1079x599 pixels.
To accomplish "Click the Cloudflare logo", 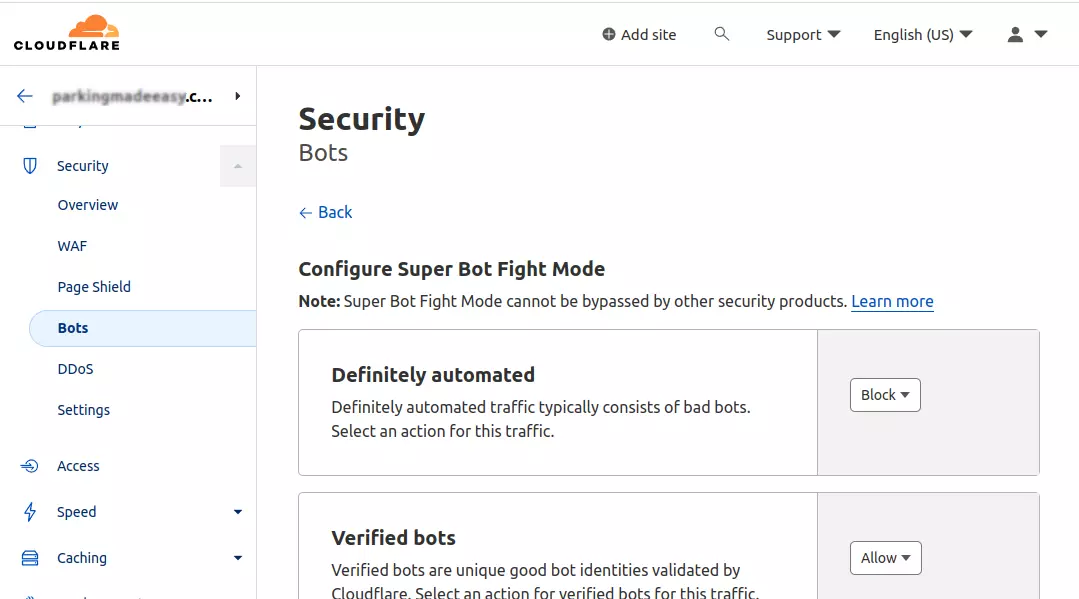I will pos(67,32).
